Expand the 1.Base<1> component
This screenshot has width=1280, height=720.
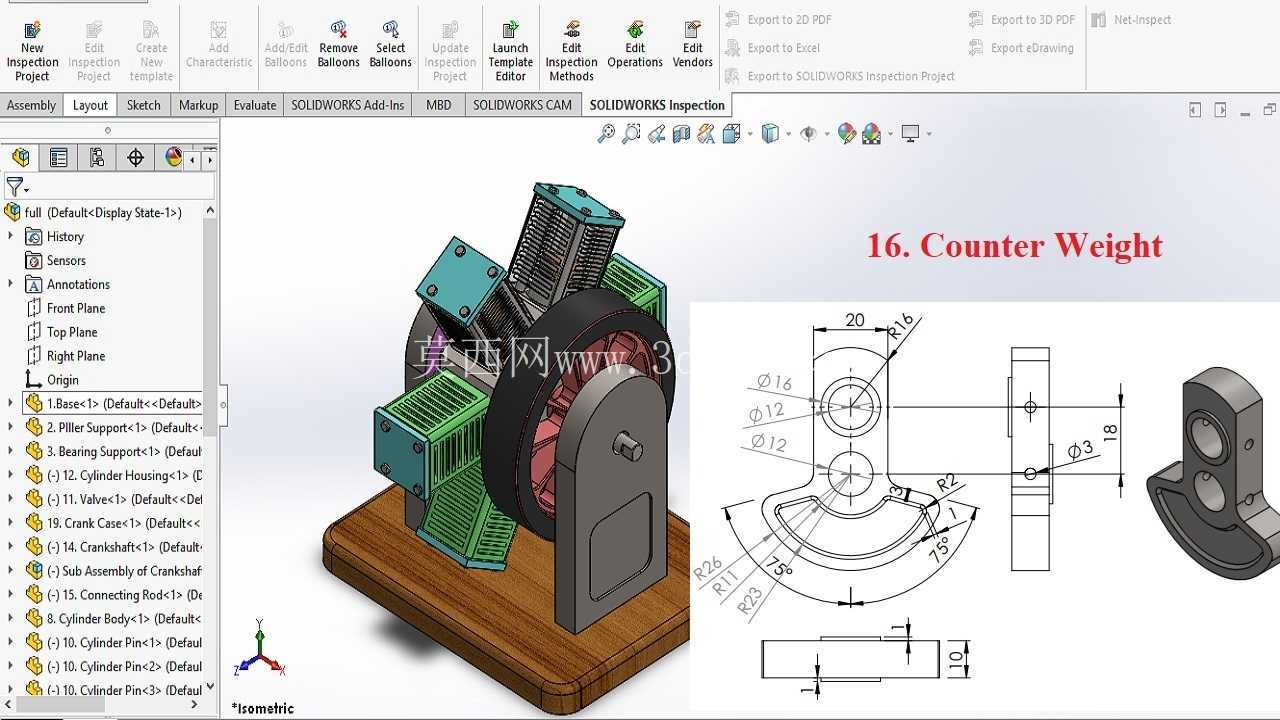click(x=11, y=403)
